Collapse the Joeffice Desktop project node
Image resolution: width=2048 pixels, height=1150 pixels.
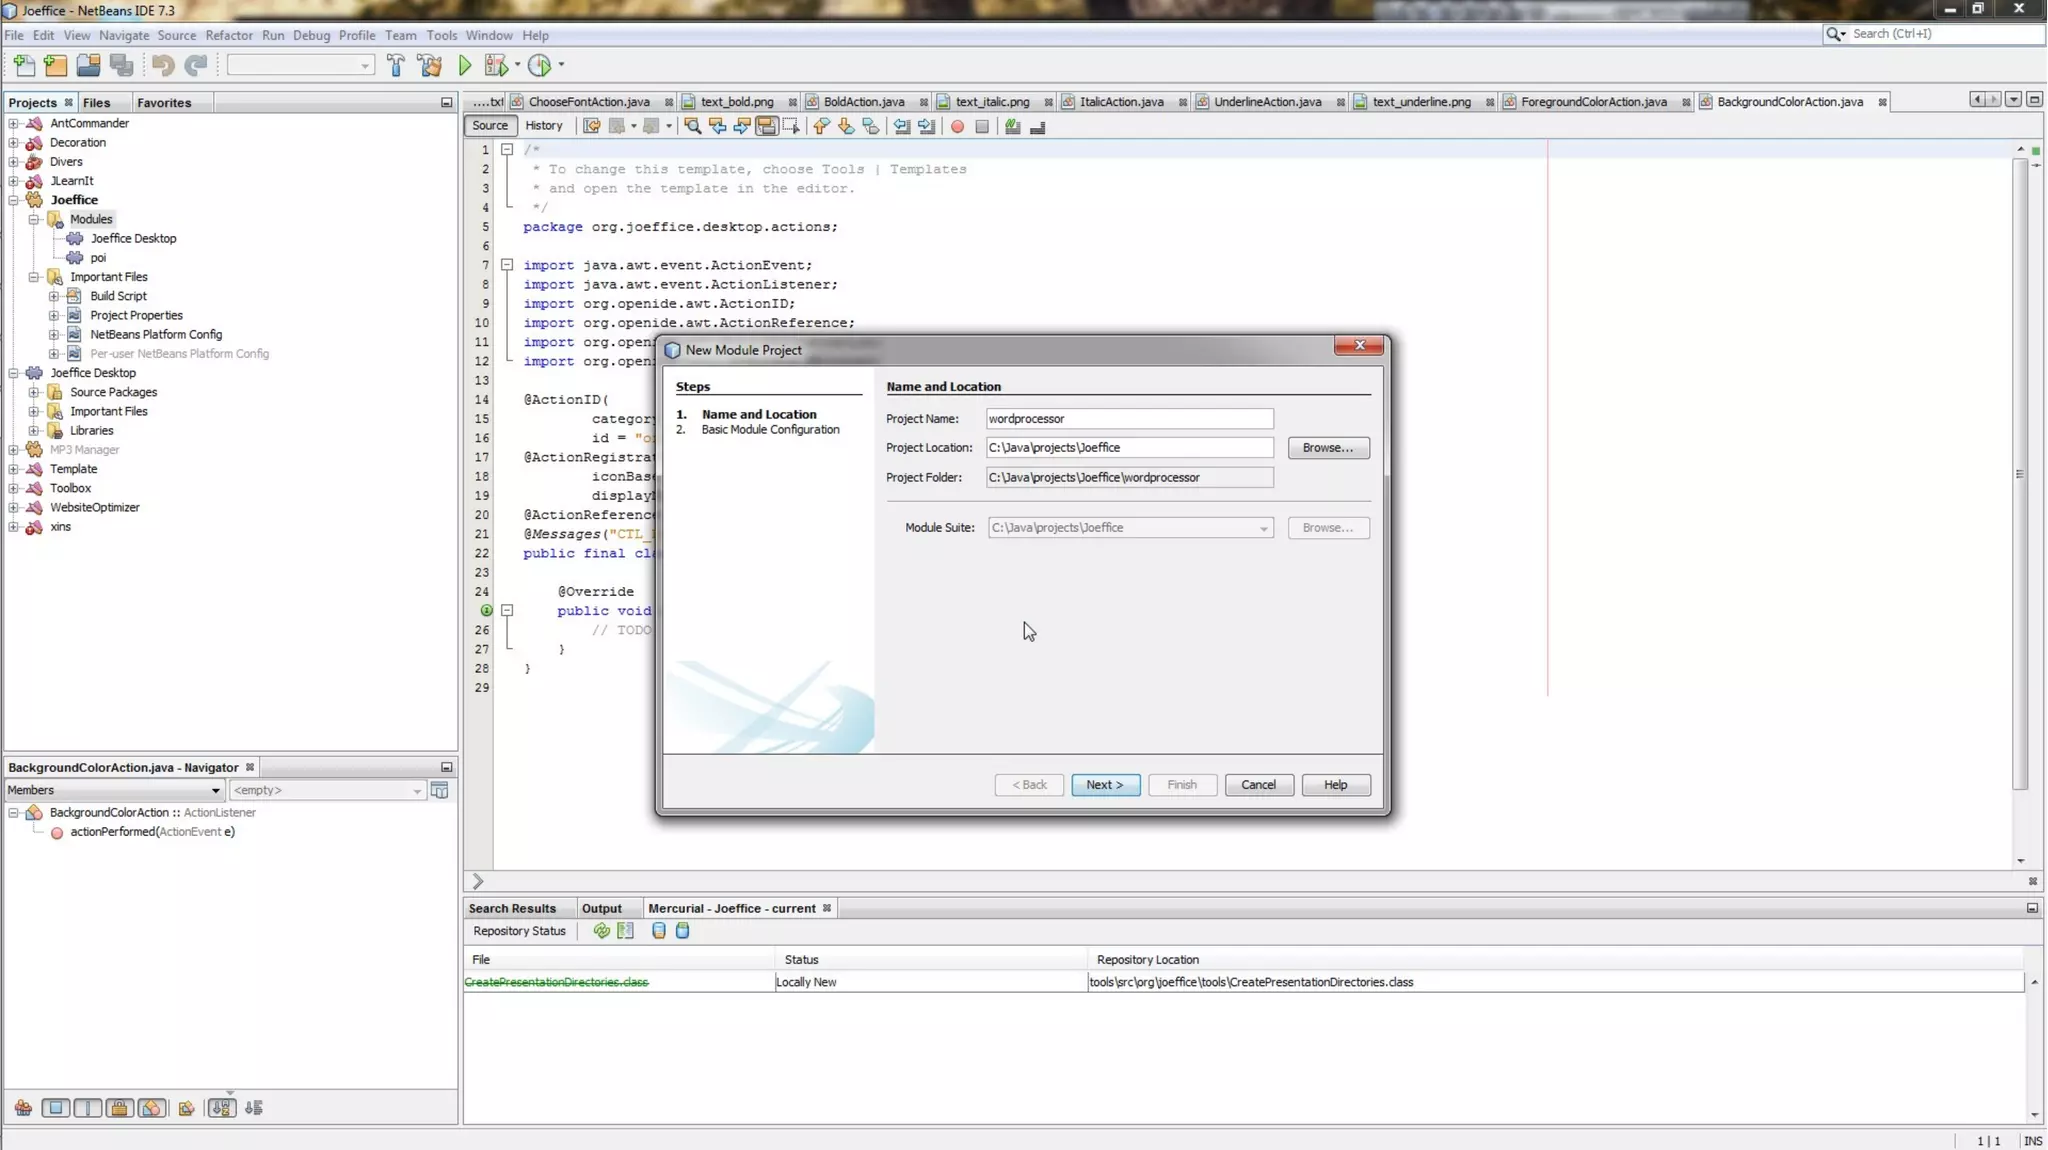(14, 373)
